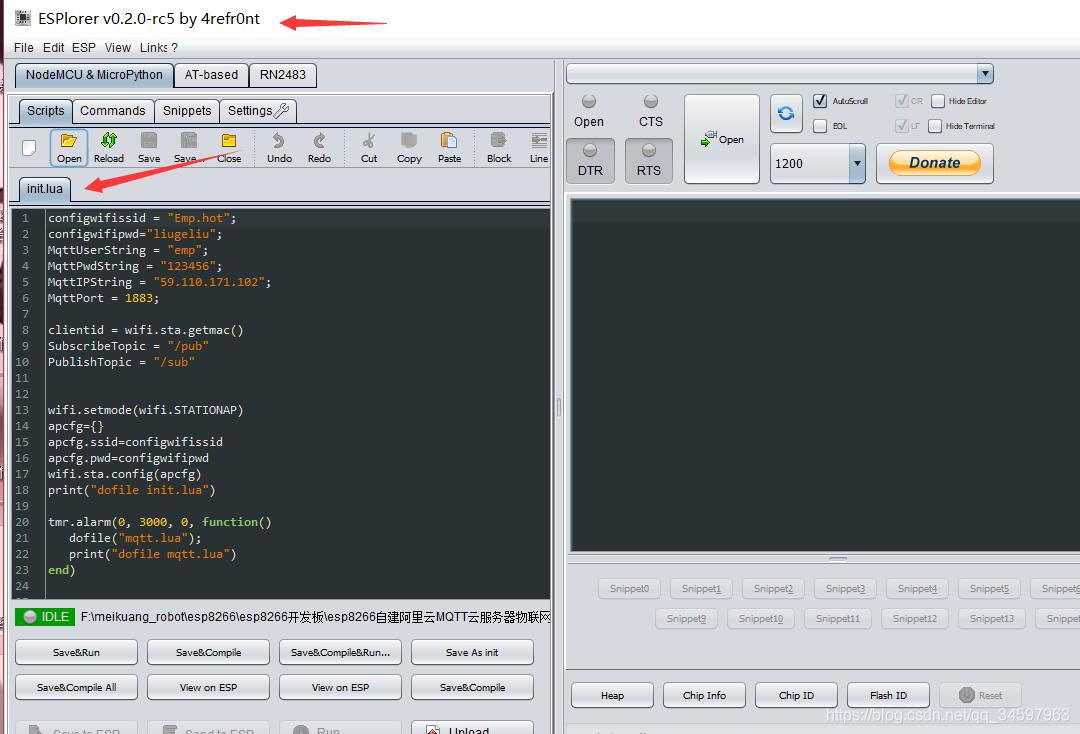This screenshot has width=1080, height=734.
Task: Click the Heap button
Action: point(612,695)
